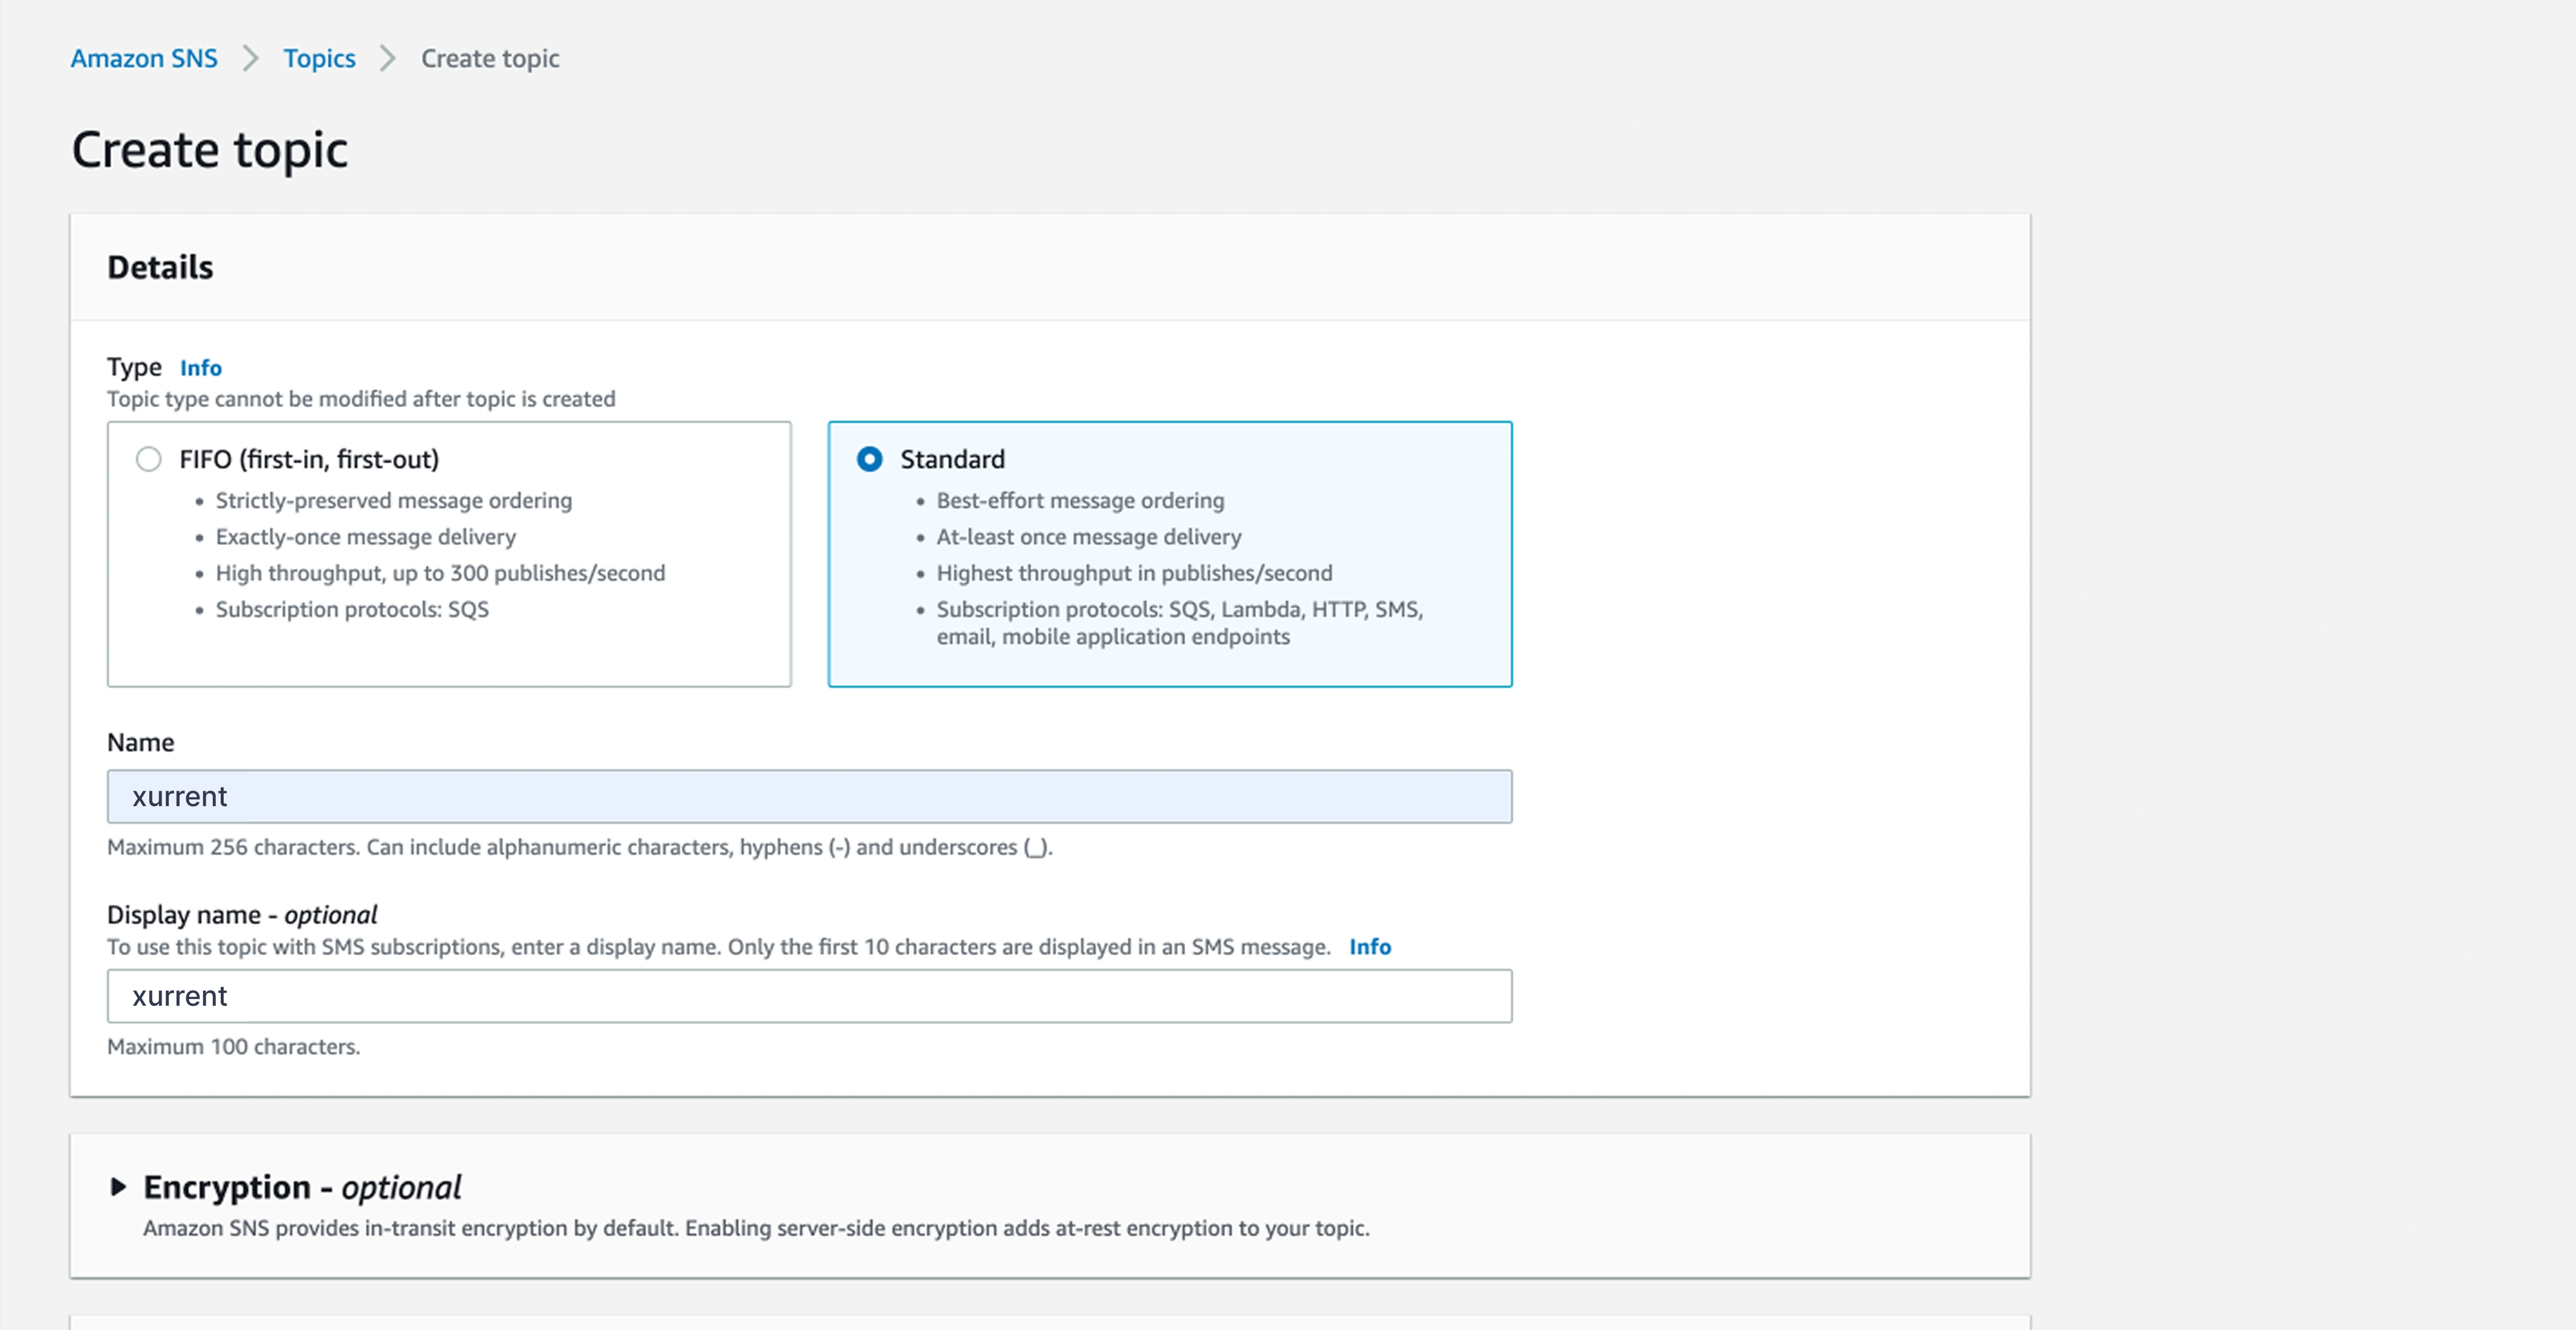This screenshot has width=2576, height=1330.
Task: Click the Standard option label text
Action: click(952, 459)
